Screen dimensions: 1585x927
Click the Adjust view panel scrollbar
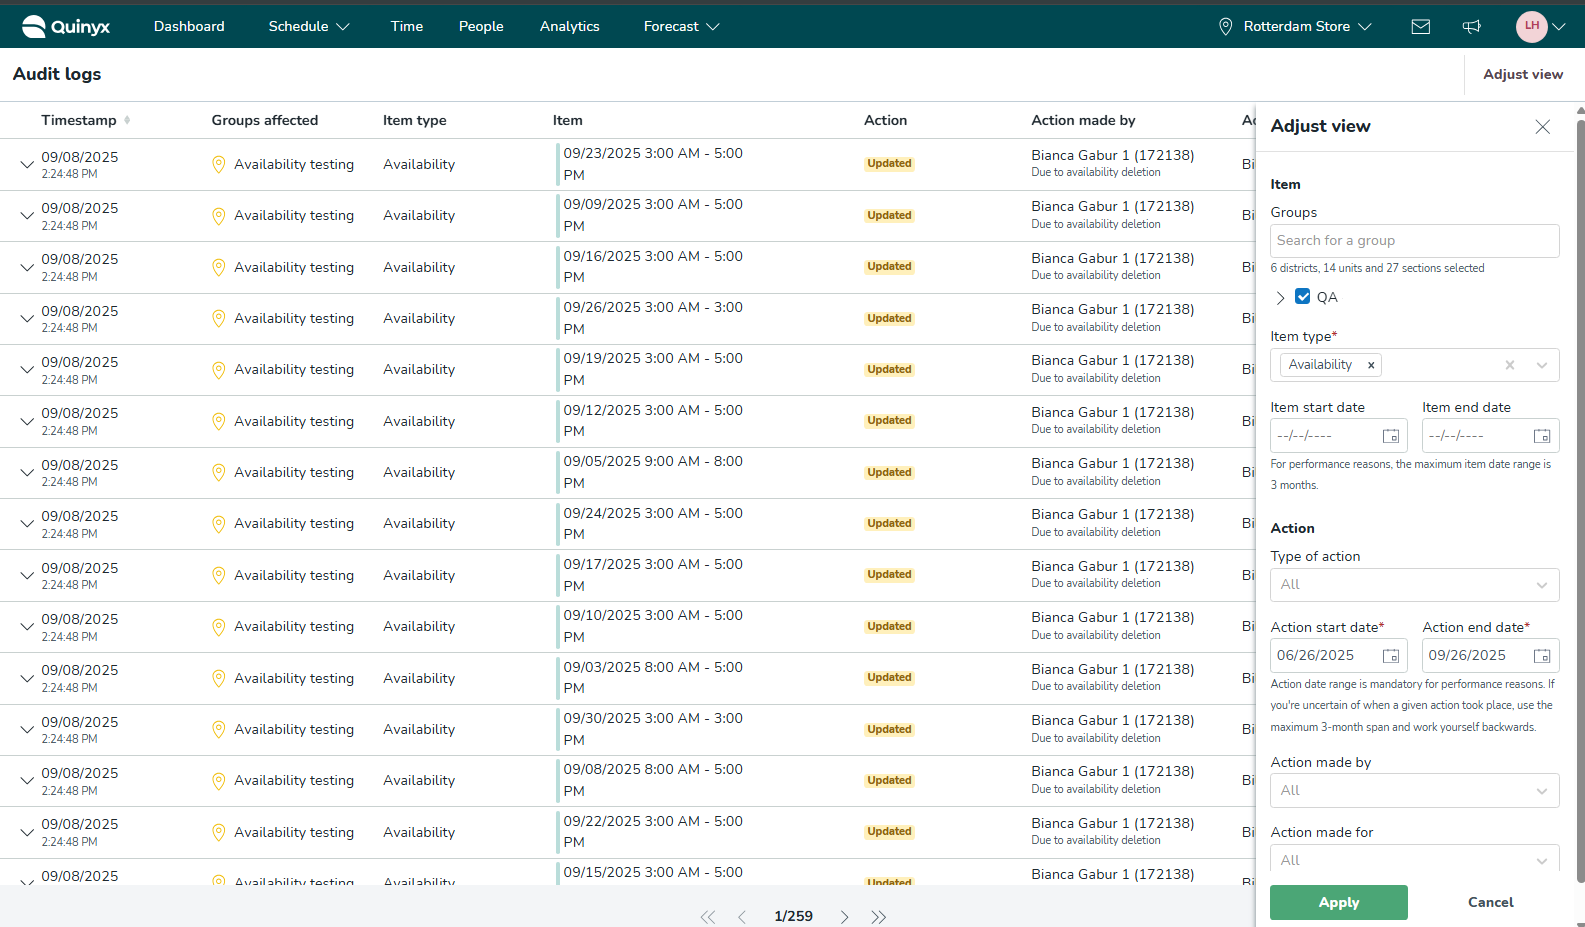coord(1580,500)
